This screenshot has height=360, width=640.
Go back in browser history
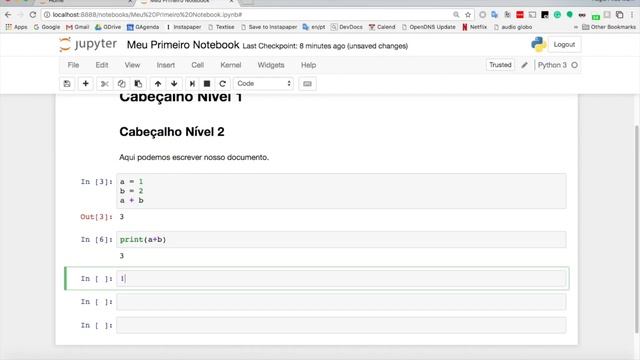[8, 15]
